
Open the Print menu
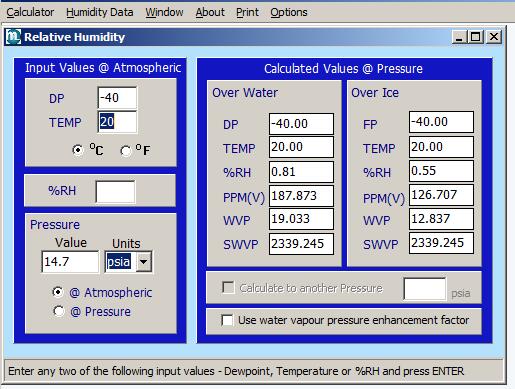(x=247, y=12)
